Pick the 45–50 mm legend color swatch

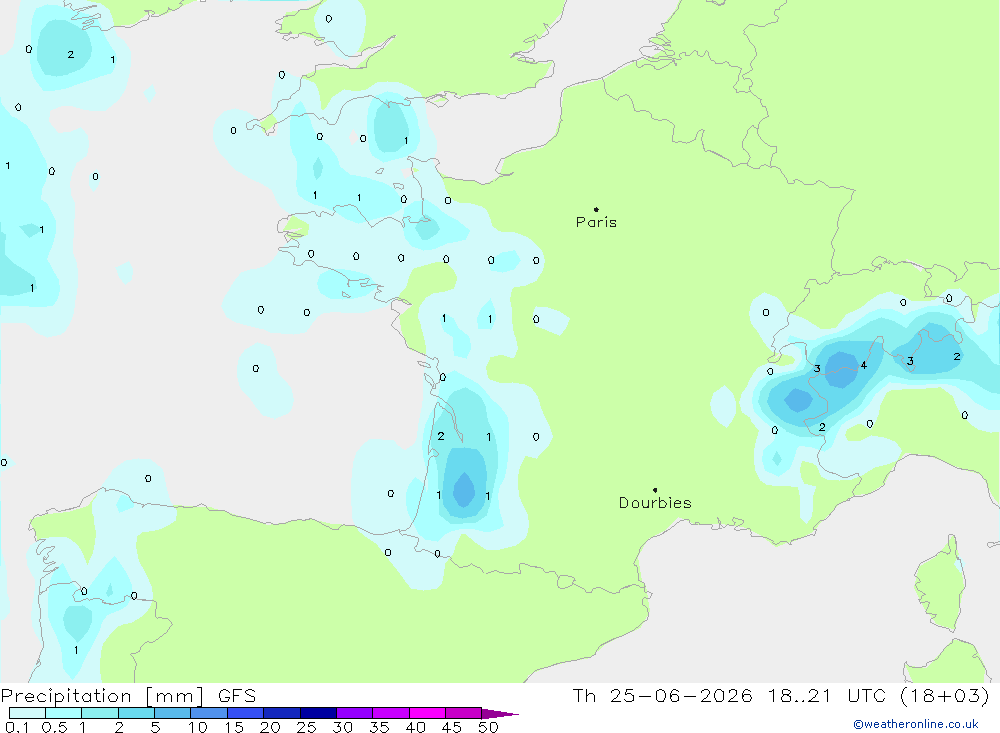464,713
